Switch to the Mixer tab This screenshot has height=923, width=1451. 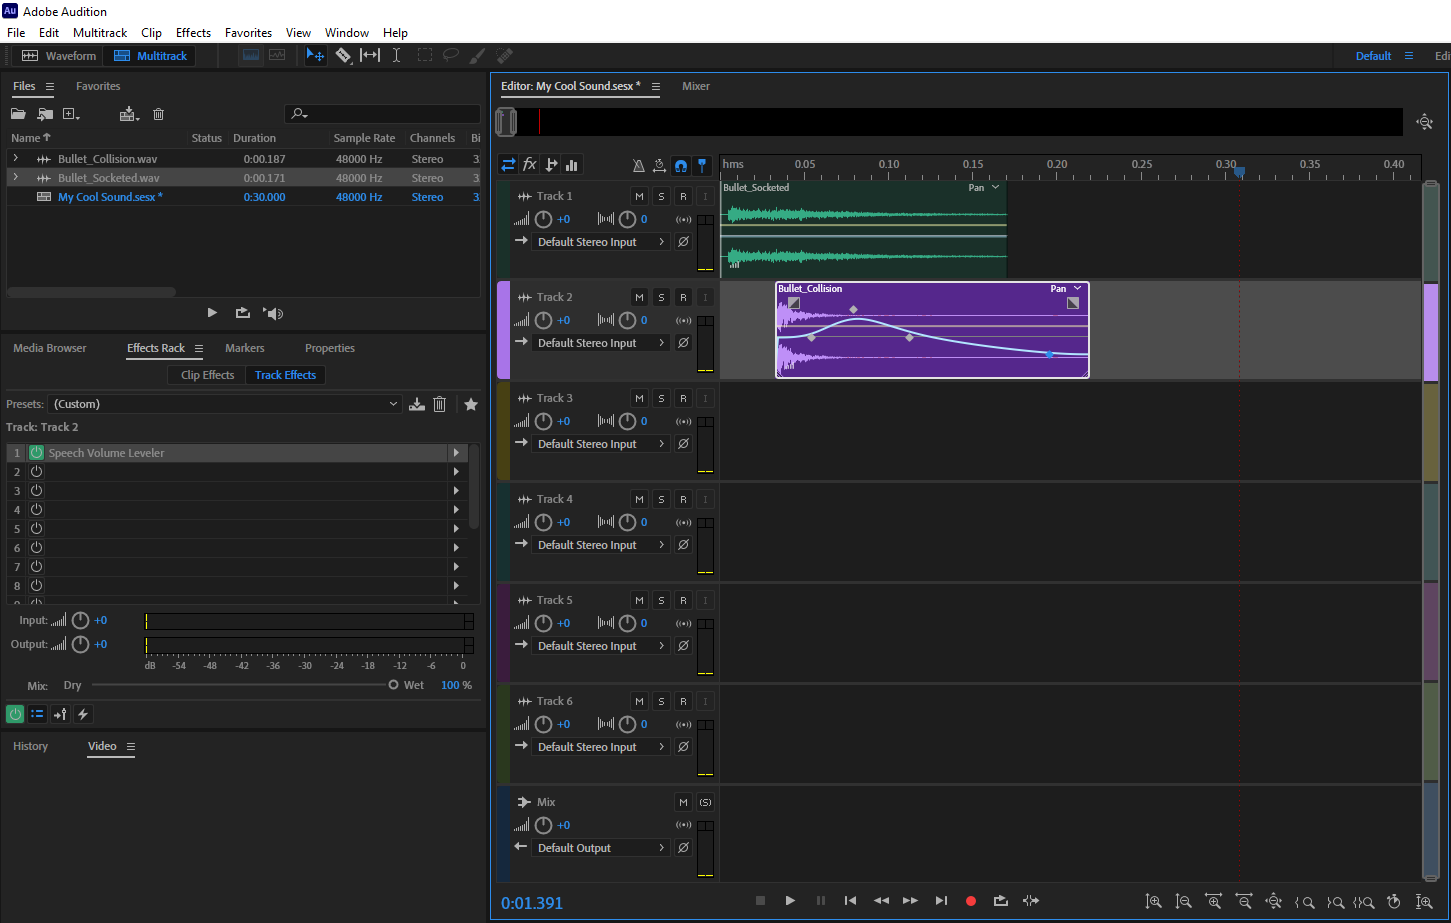[x=696, y=86]
